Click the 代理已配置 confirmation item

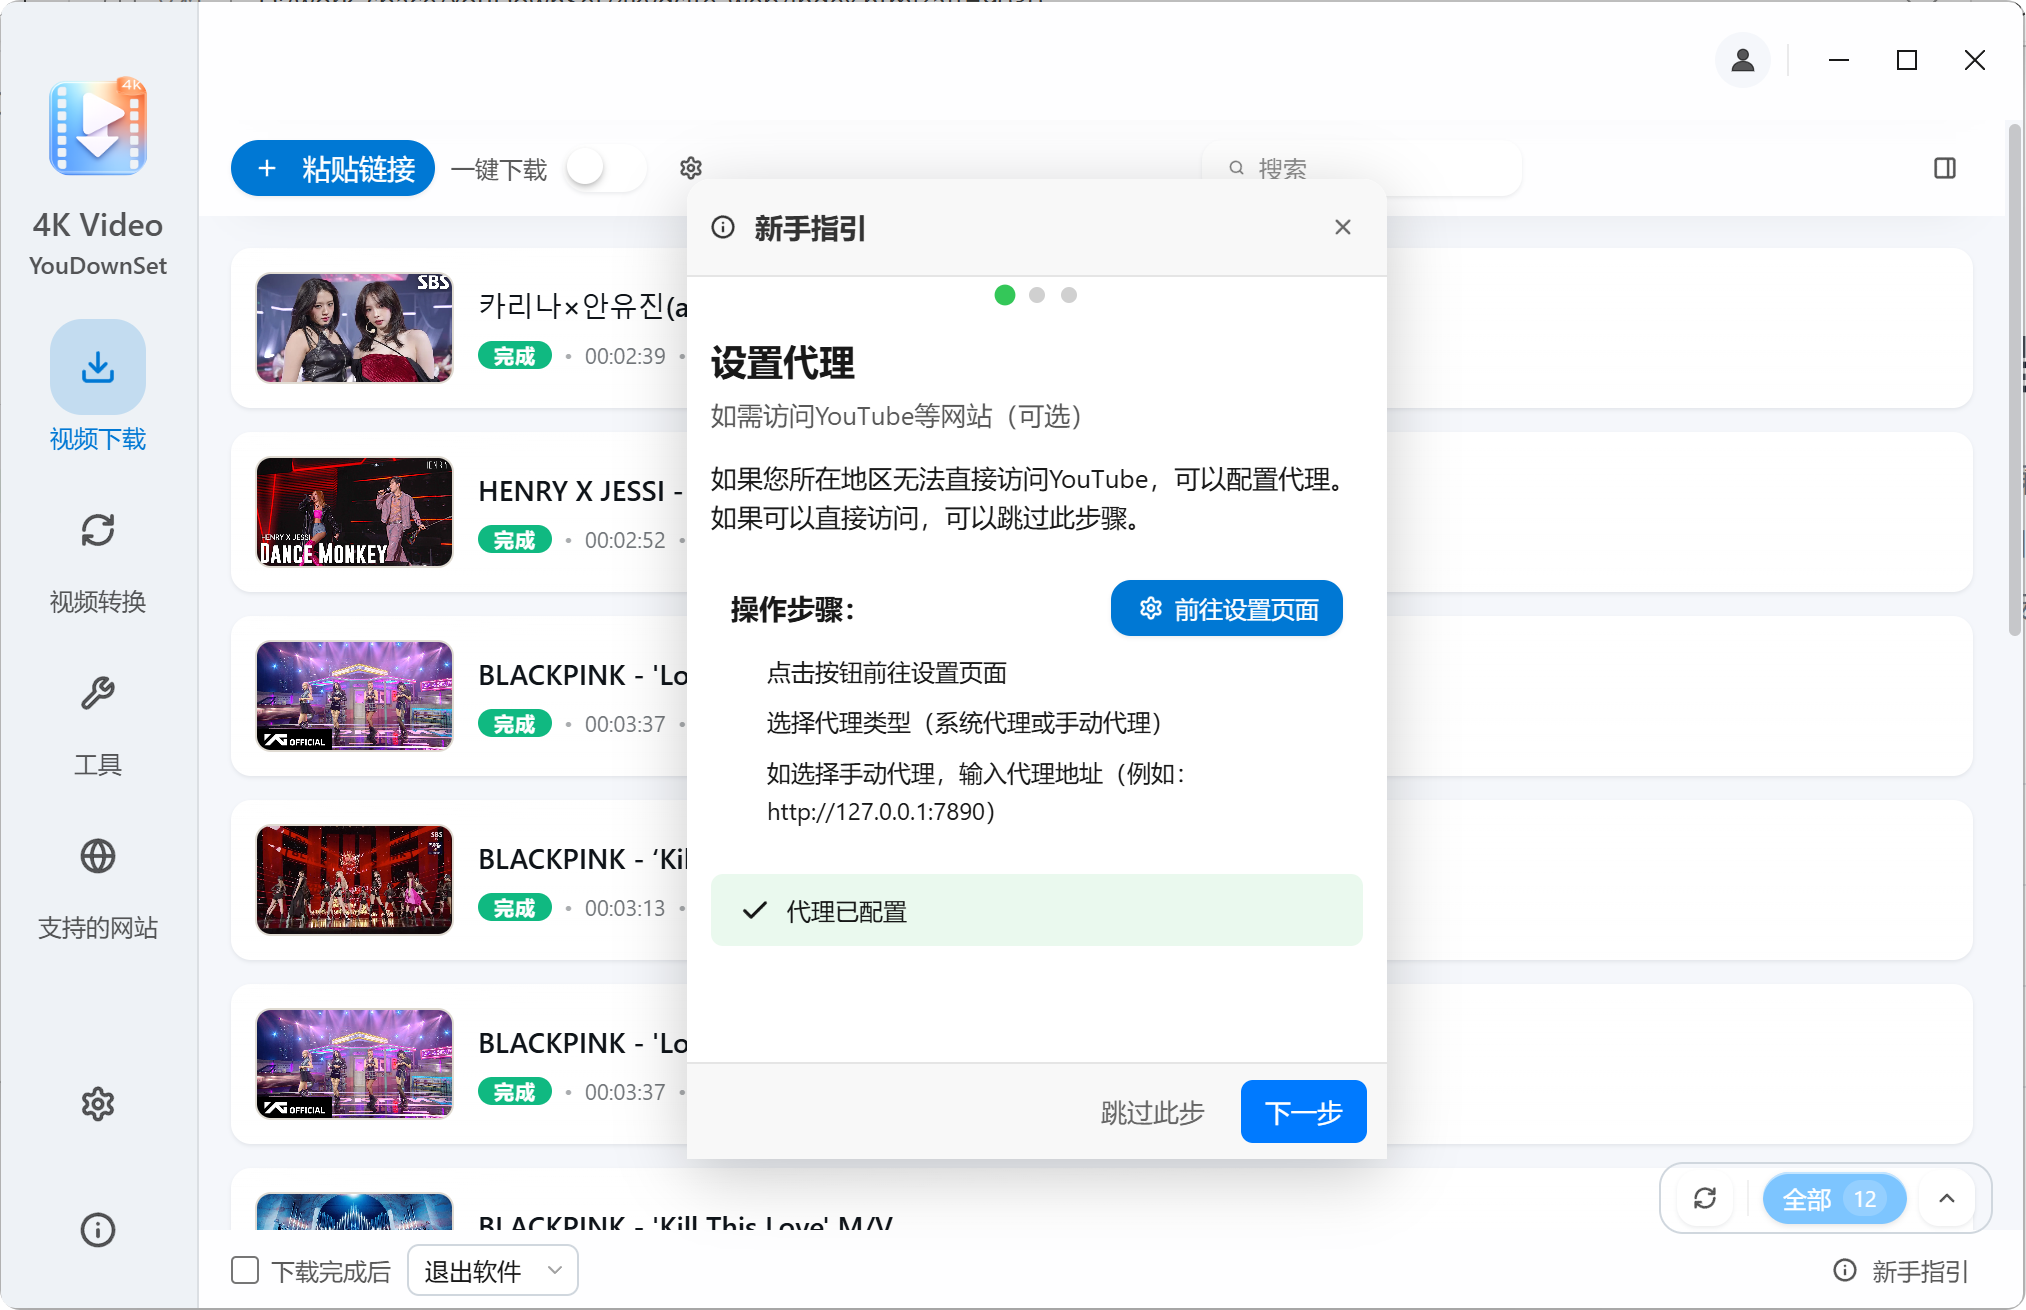1036,910
